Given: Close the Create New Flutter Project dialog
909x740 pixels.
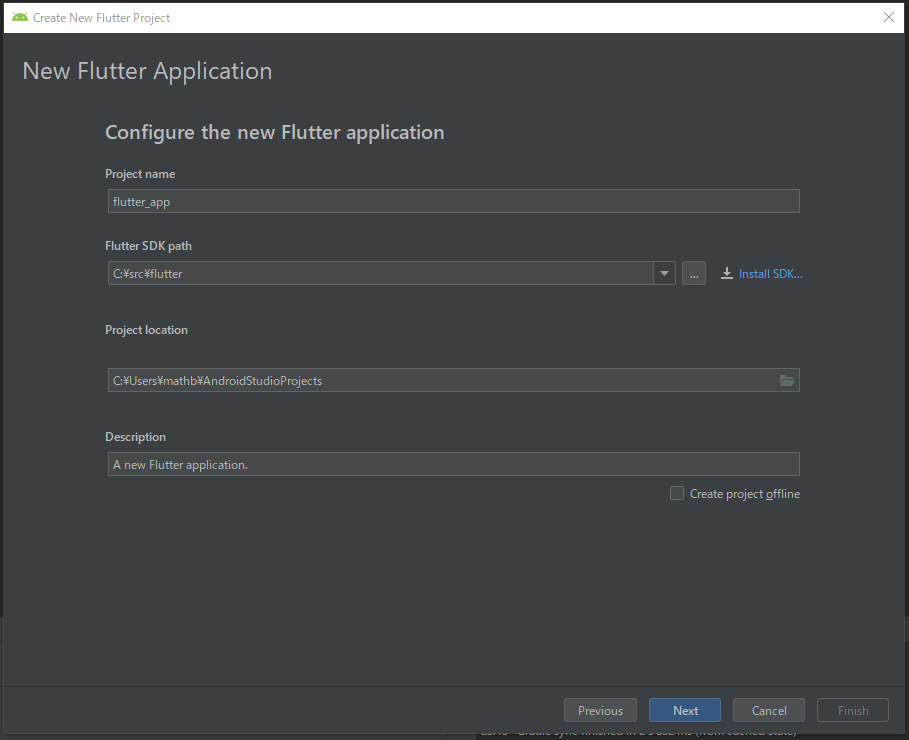Looking at the screenshot, I should [889, 17].
